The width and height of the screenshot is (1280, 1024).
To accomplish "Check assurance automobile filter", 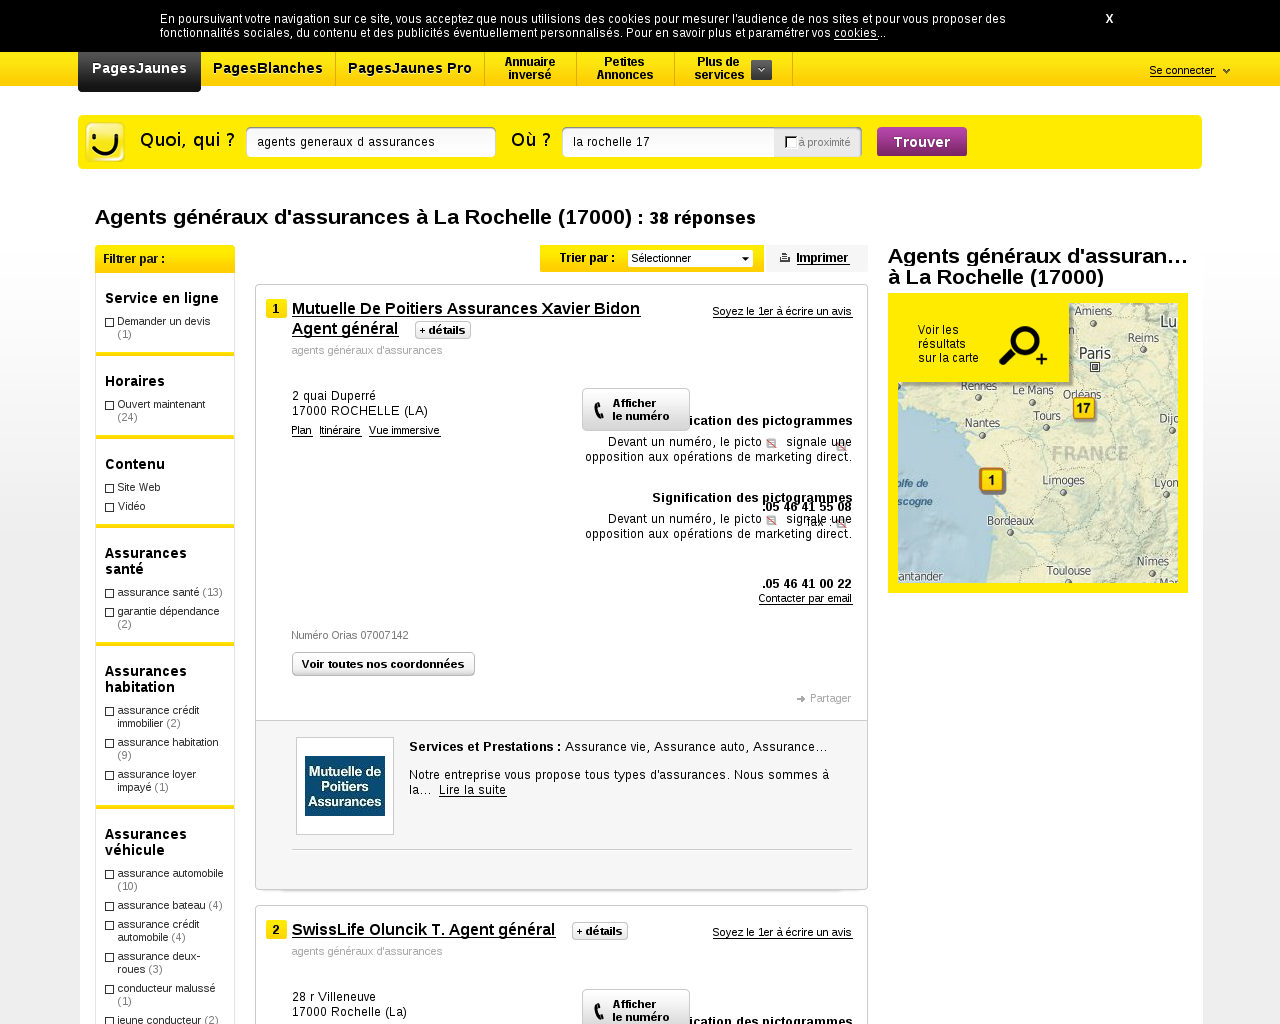I will (x=110, y=875).
